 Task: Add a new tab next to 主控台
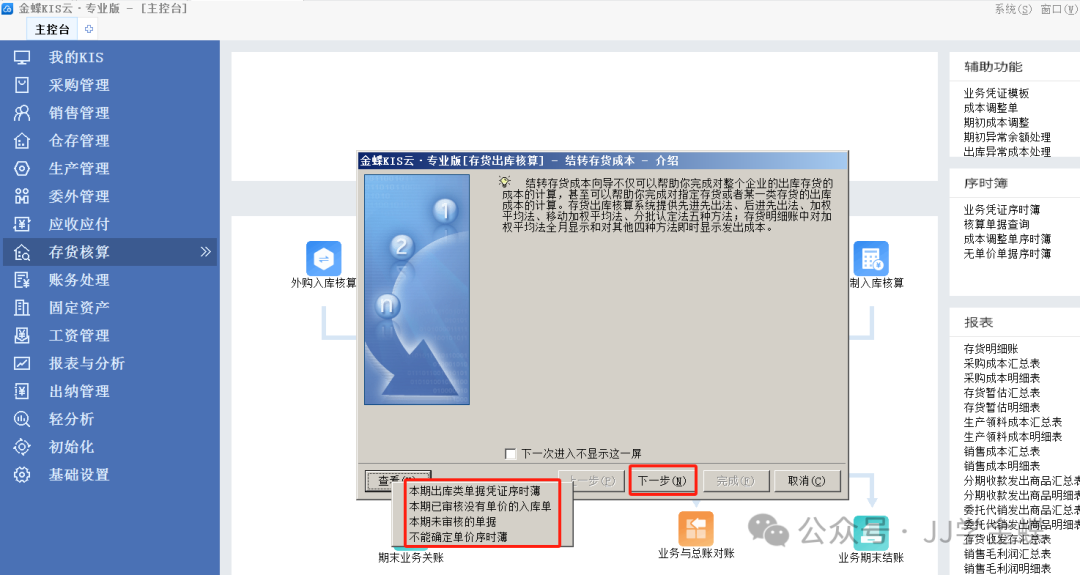pyautogui.click(x=90, y=29)
